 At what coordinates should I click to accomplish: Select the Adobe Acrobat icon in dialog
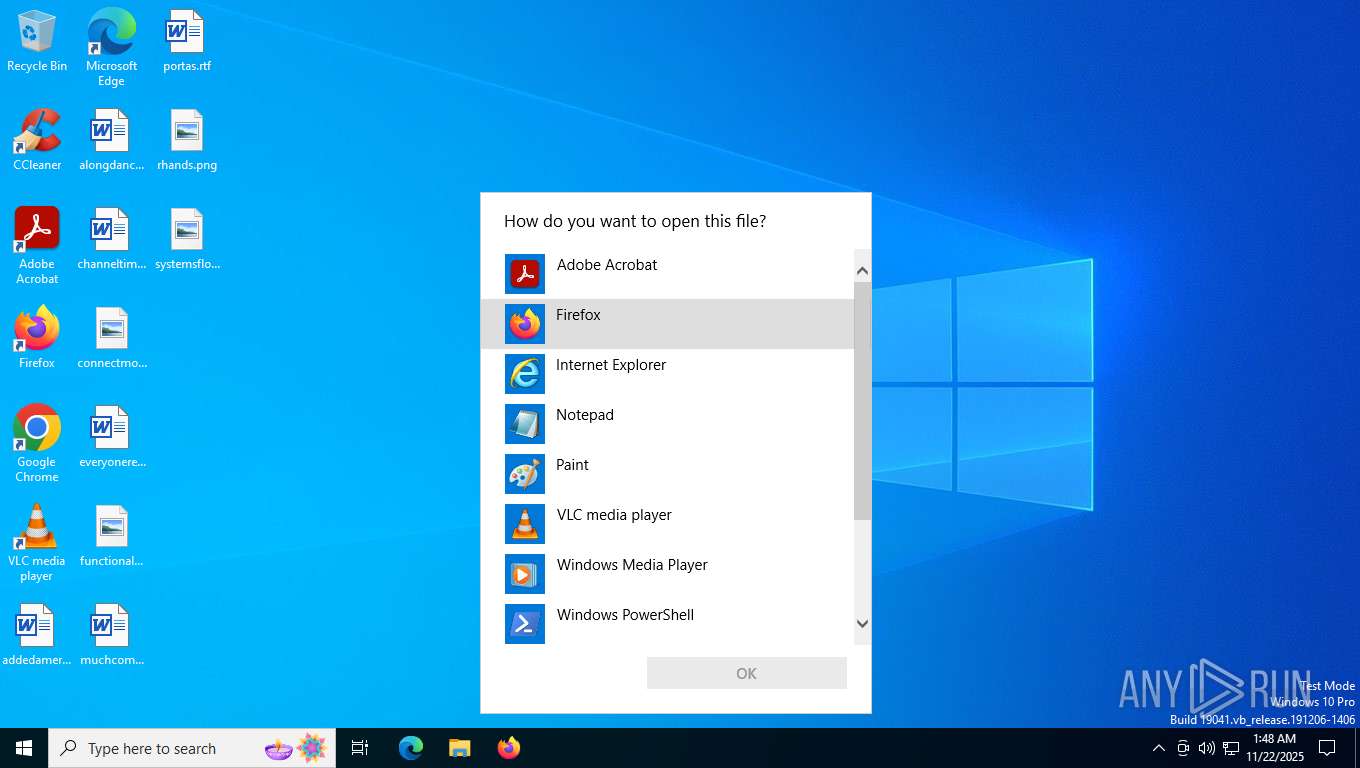[525, 274]
